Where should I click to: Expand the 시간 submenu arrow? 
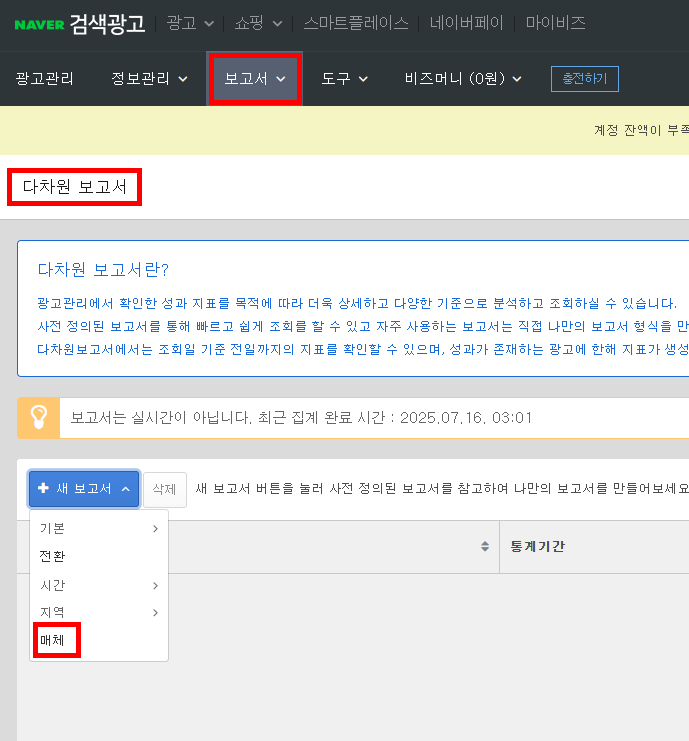point(155,586)
